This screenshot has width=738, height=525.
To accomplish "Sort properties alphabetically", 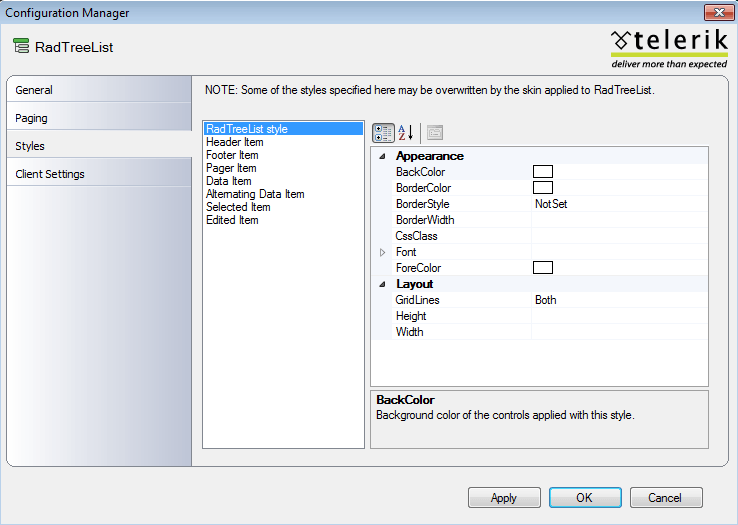I will [405, 133].
